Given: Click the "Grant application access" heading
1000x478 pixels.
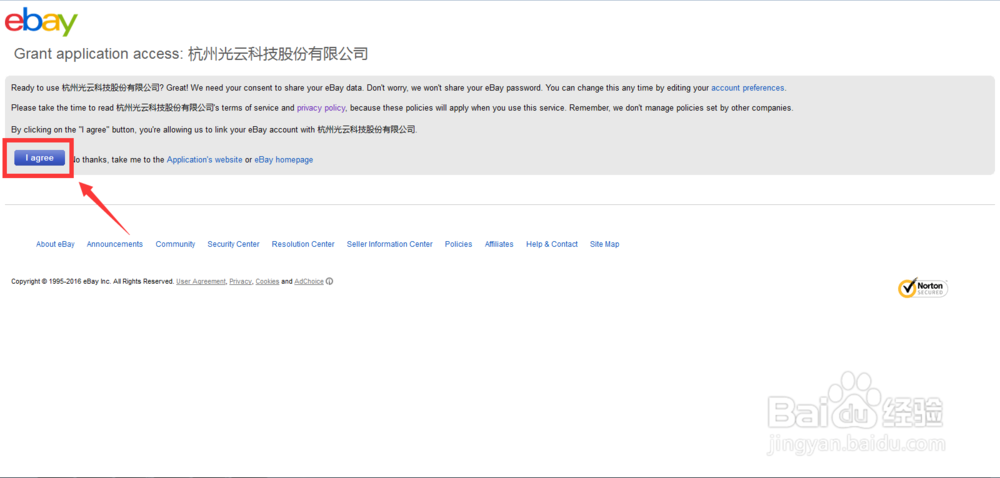Looking at the screenshot, I should [191, 54].
